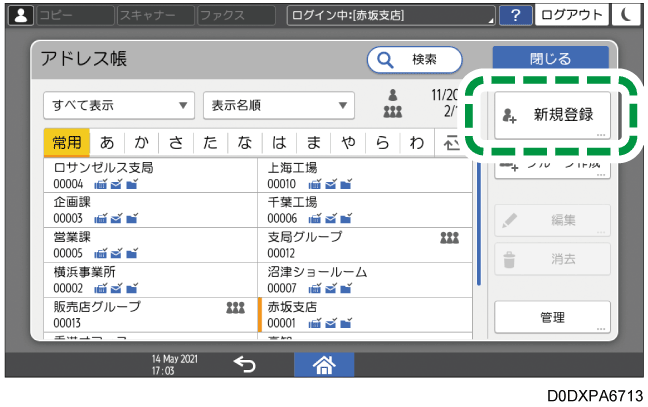Select 横浜事業所 entry name
The image size is (648, 407).
(x=84, y=272)
